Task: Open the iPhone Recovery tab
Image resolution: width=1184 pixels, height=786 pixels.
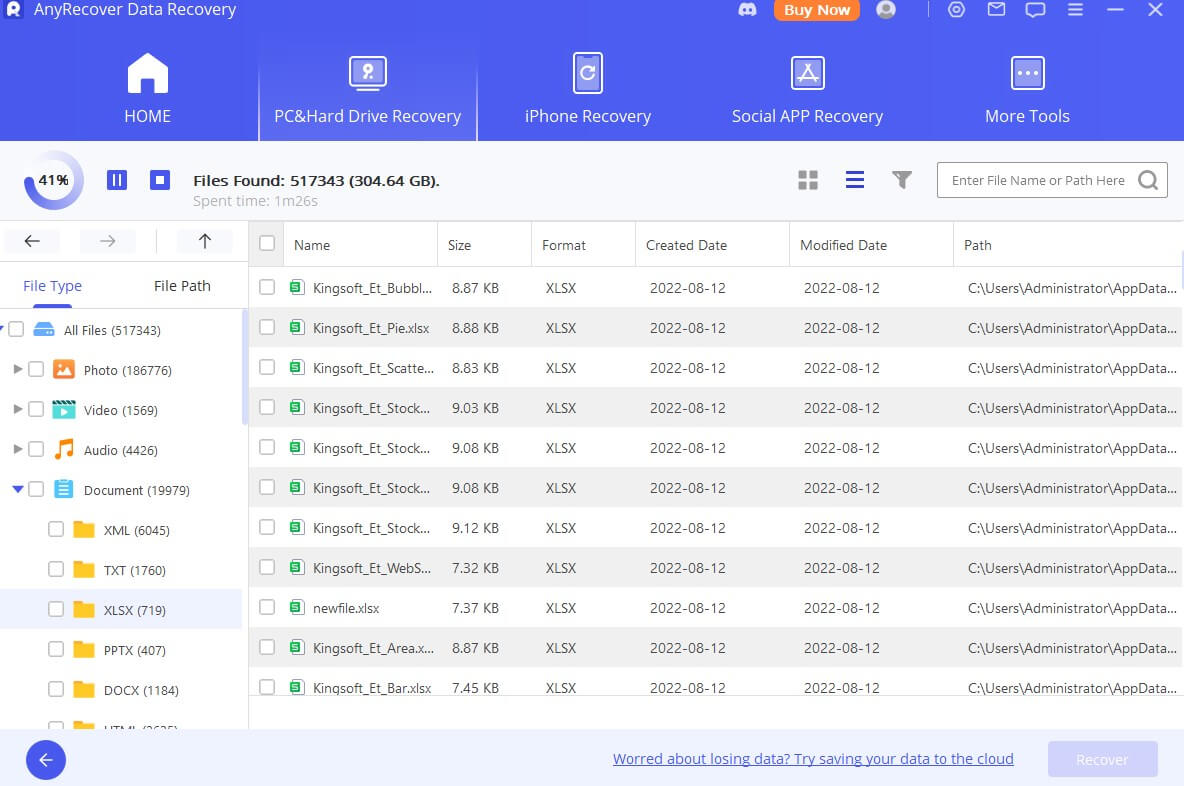Action: tap(588, 88)
